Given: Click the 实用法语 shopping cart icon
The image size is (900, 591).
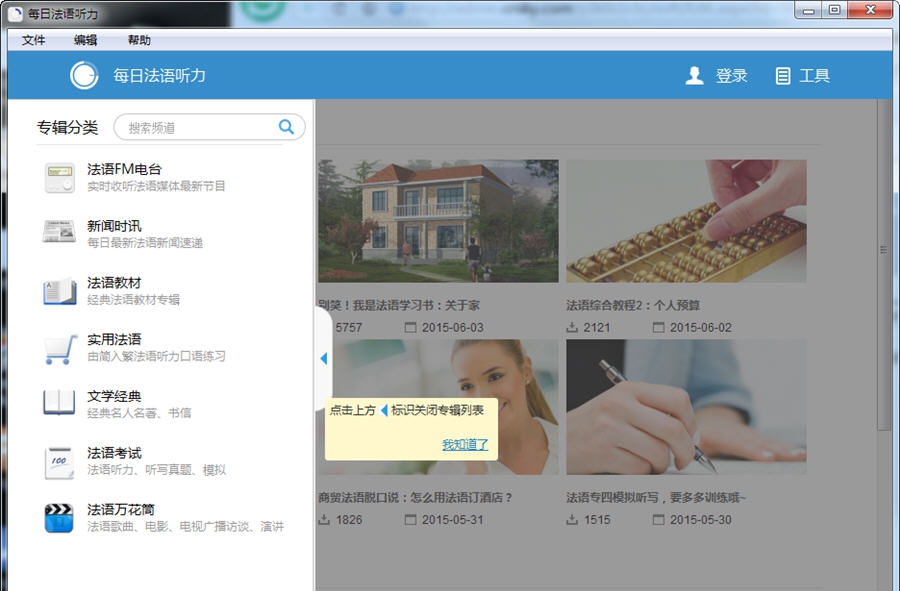Looking at the screenshot, I should 60,347.
